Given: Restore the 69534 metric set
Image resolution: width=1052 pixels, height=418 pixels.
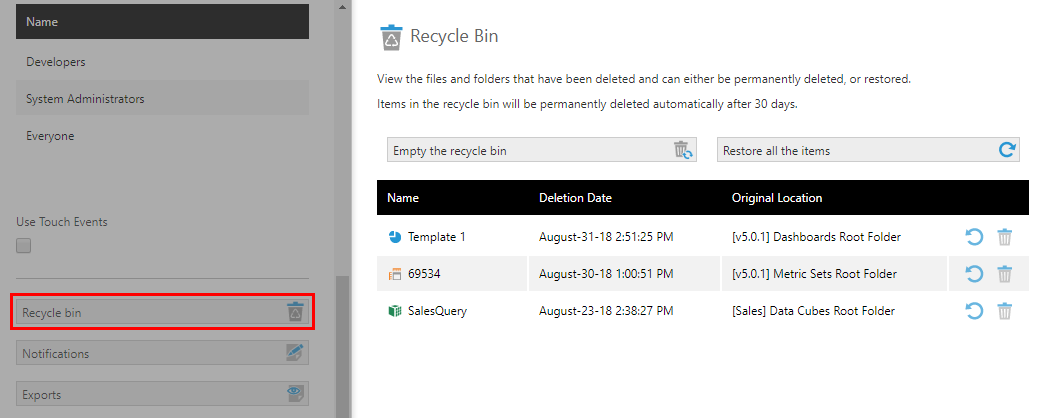Looking at the screenshot, I should pos(974,274).
